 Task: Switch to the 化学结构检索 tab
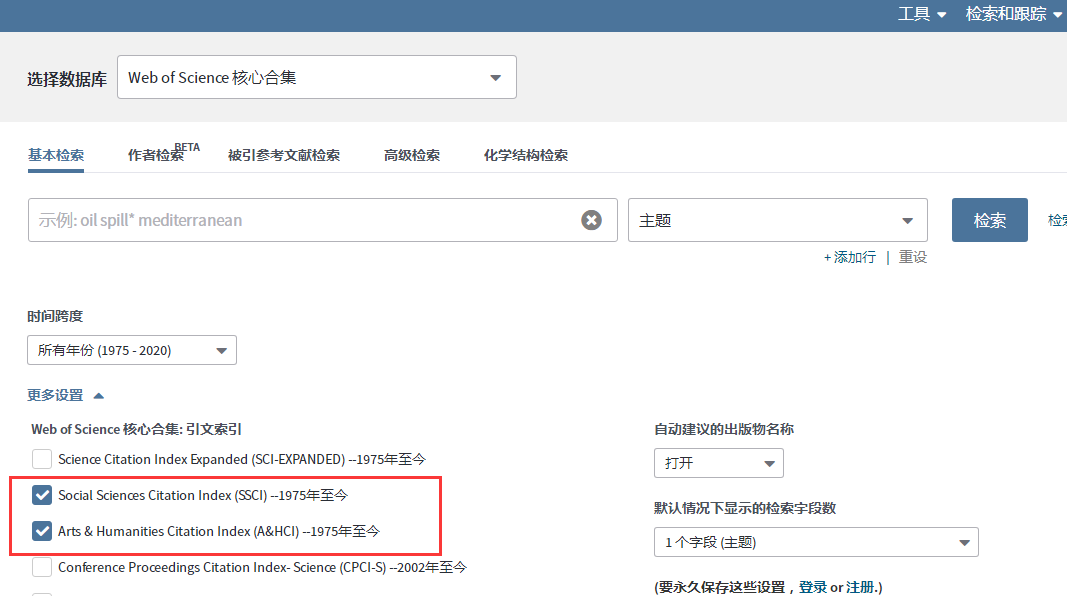pos(525,155)
